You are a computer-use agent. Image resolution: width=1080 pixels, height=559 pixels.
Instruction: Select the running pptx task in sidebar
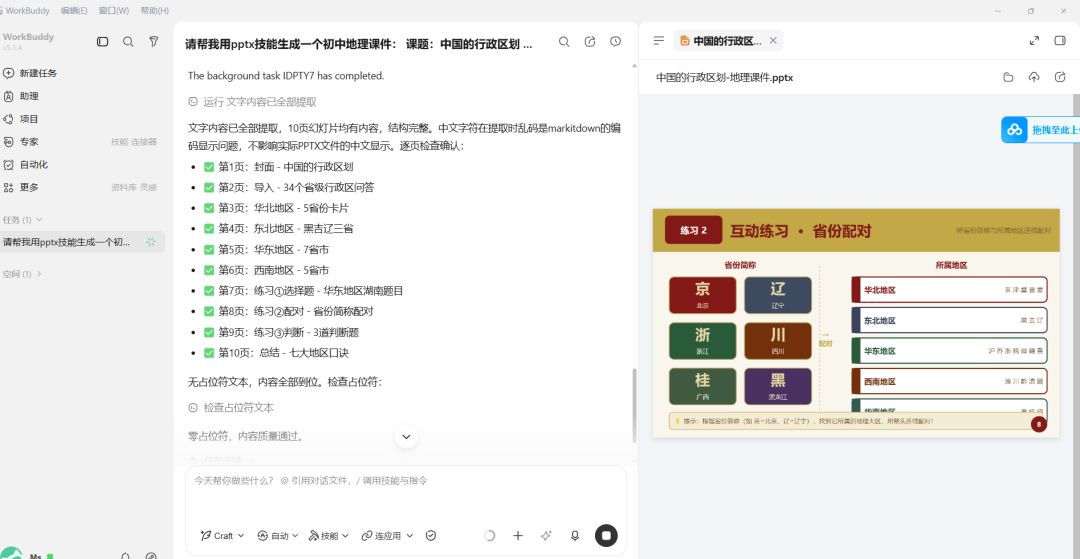tap(83, 242)
